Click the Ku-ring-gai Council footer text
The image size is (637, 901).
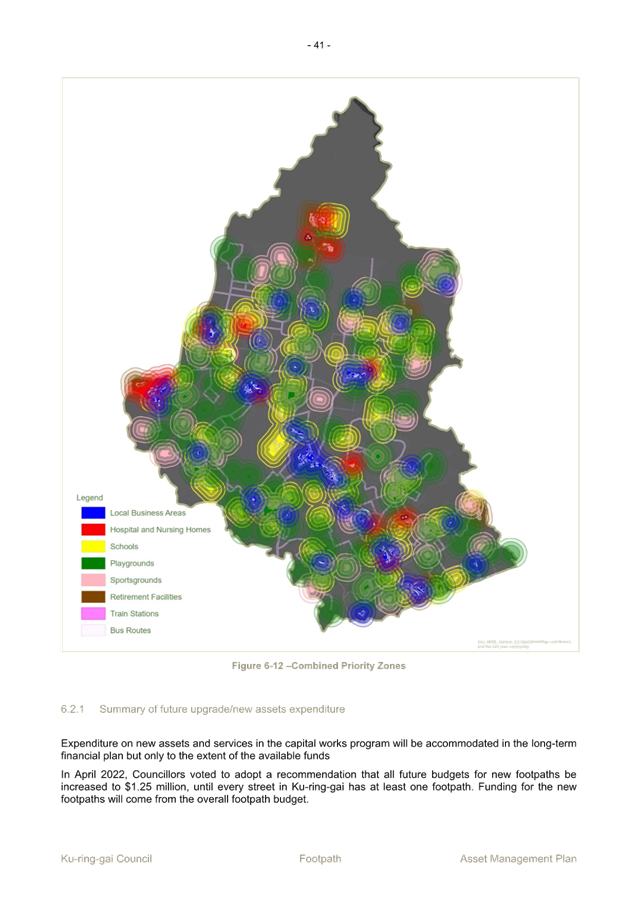(106, 859)
